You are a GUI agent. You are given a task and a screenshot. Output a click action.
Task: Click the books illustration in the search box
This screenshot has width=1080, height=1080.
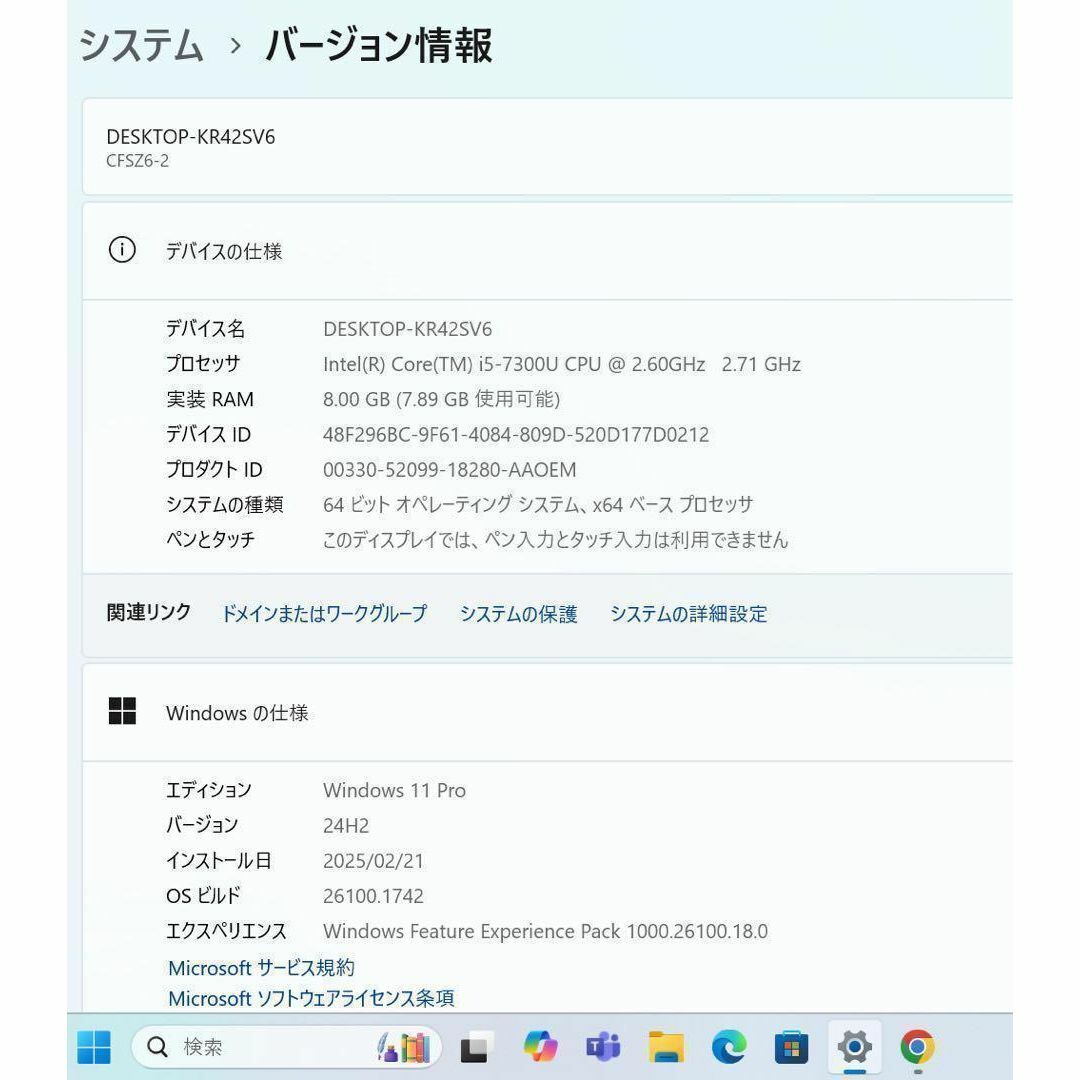(x=404, y=1047)
